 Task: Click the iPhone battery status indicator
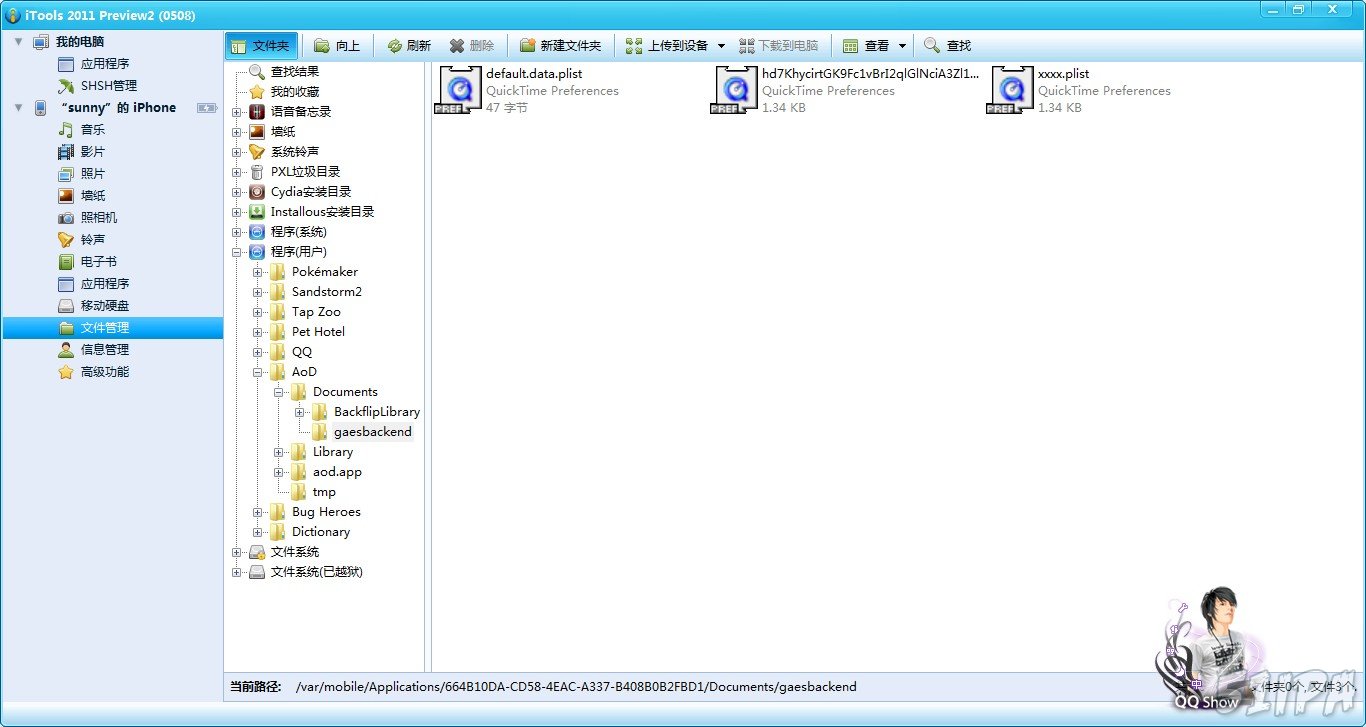pos(207,108)
